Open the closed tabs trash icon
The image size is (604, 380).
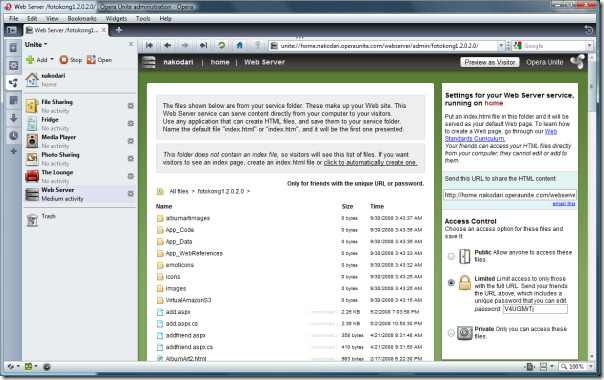(x=588, y=30)
